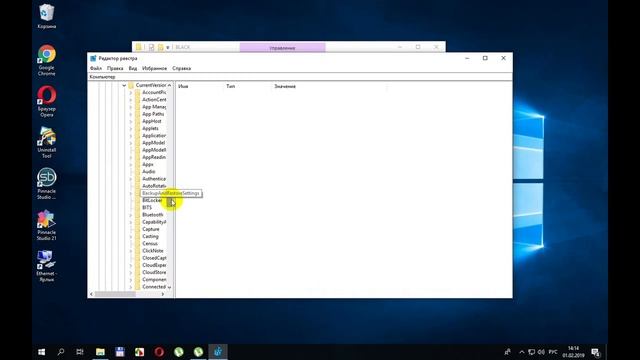
Task: Click the folder icon in the BLACK window toolbar
Action: click(139, 47)
